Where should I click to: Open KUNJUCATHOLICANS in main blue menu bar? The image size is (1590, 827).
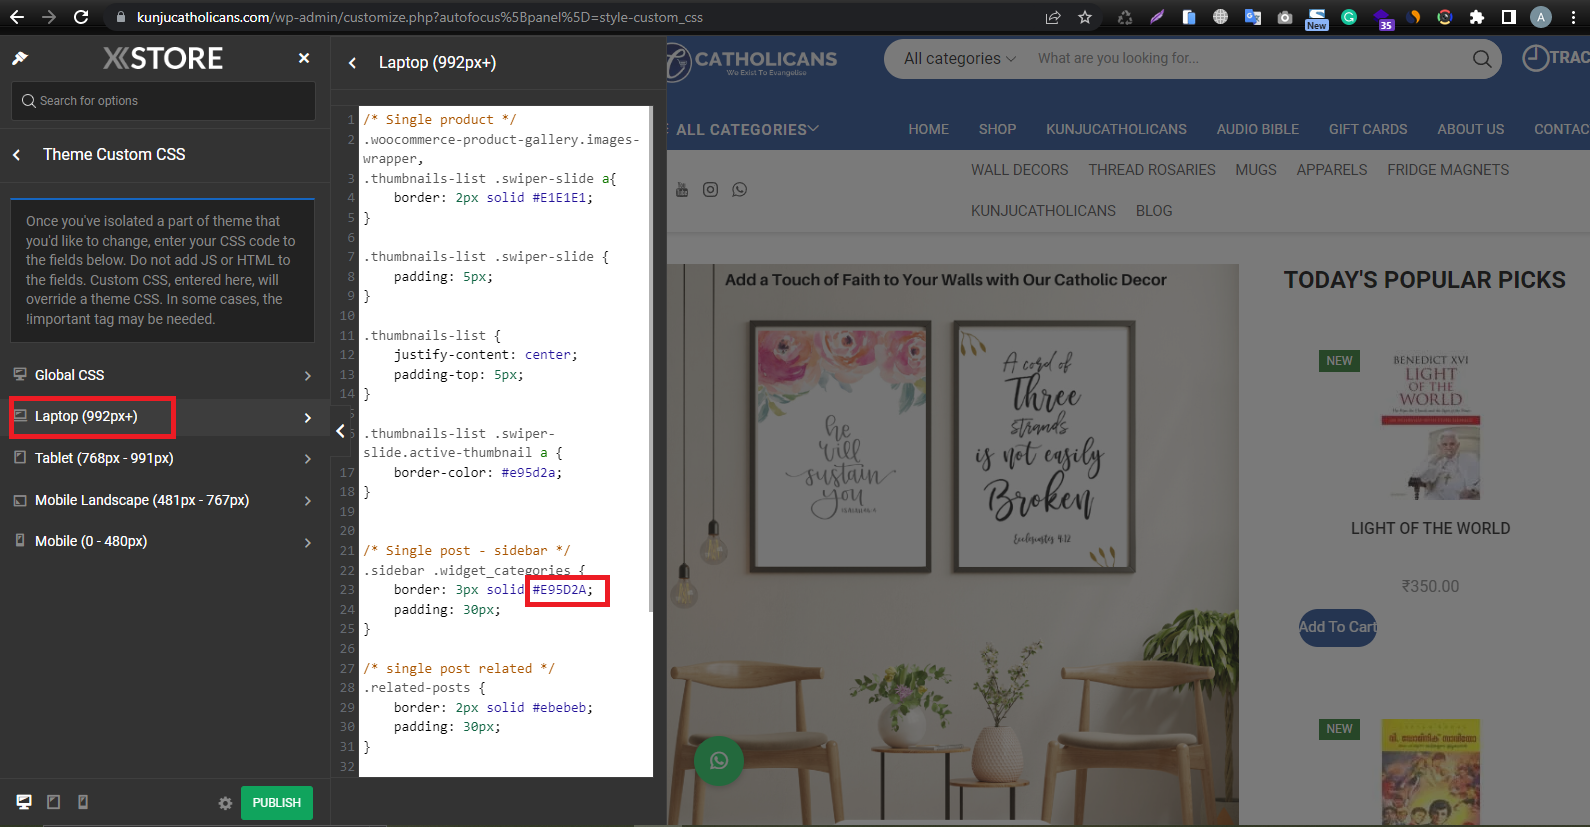[x=1116, y=130]
